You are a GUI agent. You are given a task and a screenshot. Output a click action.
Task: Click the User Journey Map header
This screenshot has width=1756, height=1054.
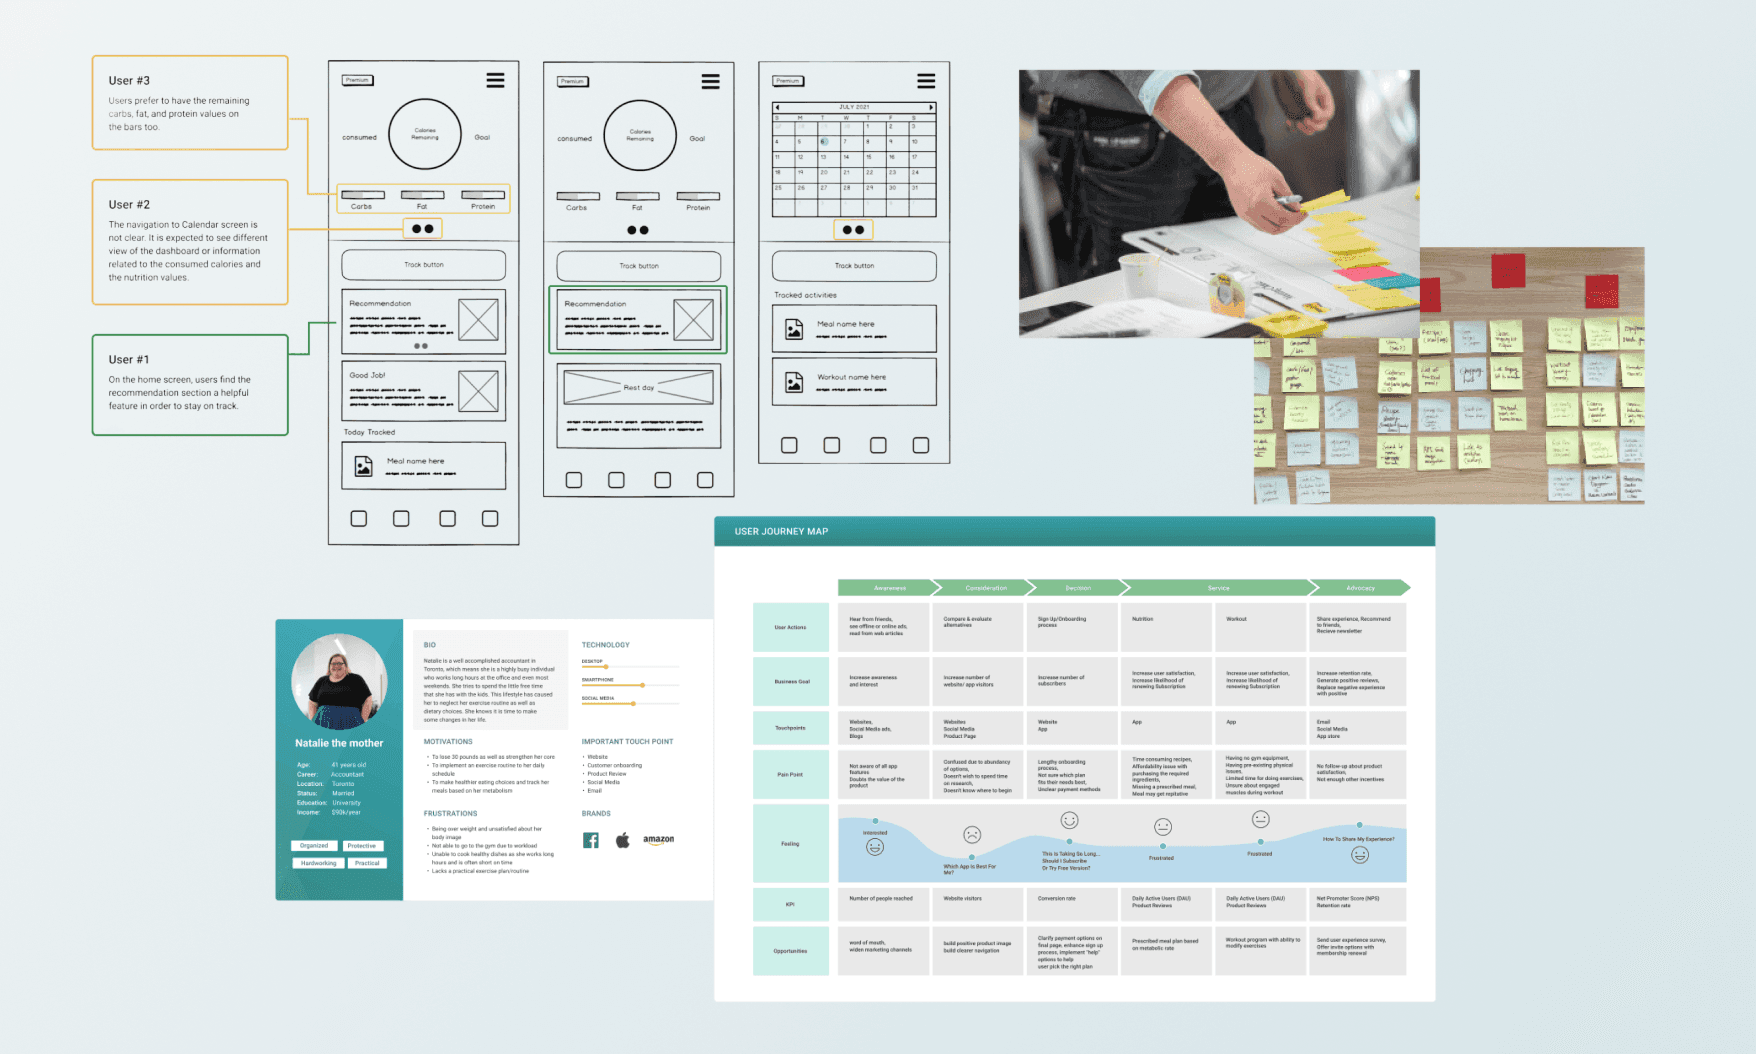(x=1074, y=531)
